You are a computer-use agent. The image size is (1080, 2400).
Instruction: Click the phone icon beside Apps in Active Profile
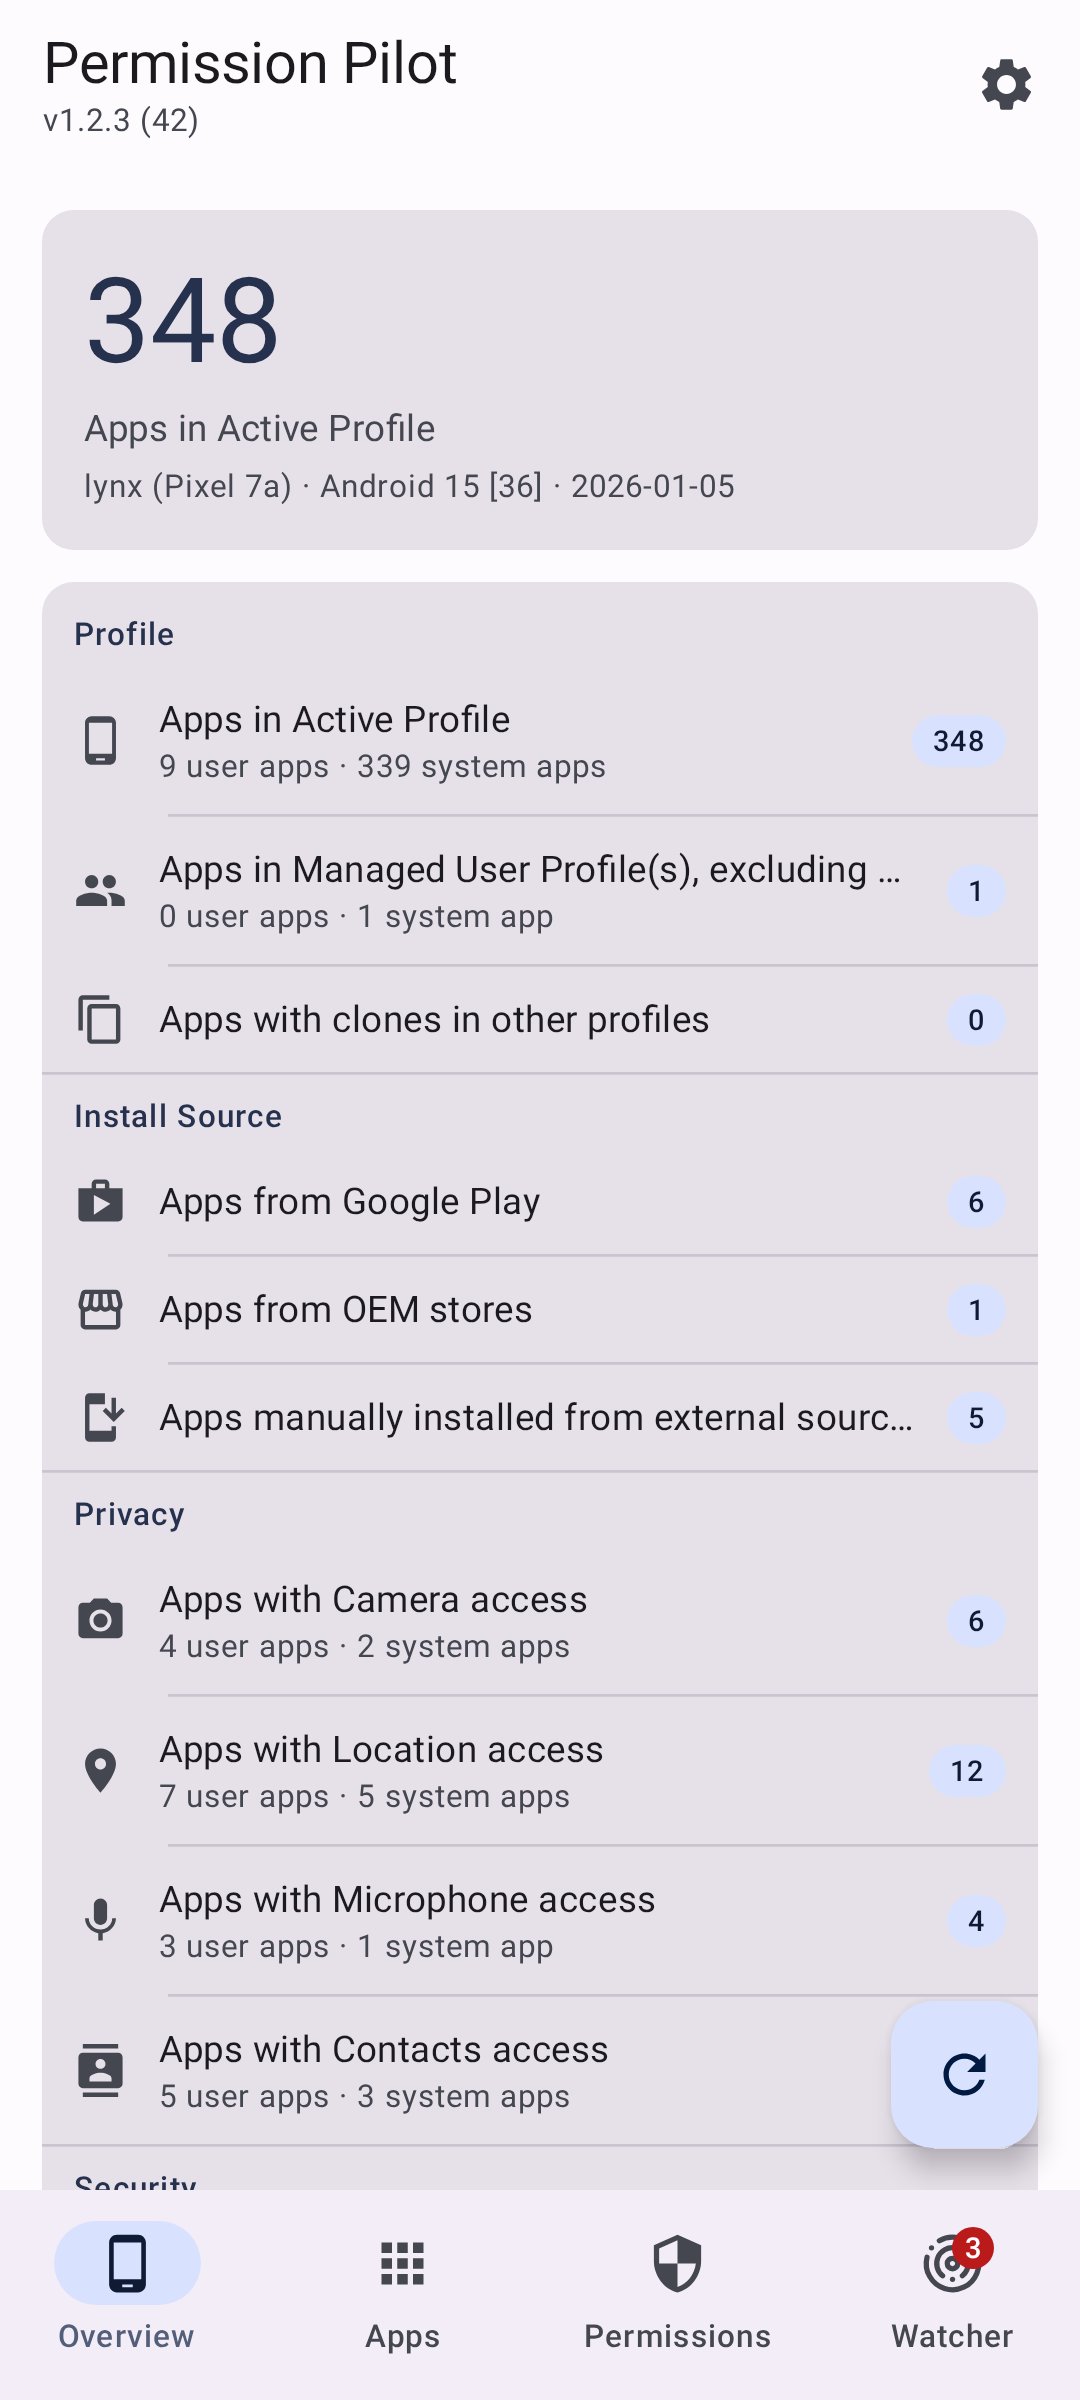point(100,741)
